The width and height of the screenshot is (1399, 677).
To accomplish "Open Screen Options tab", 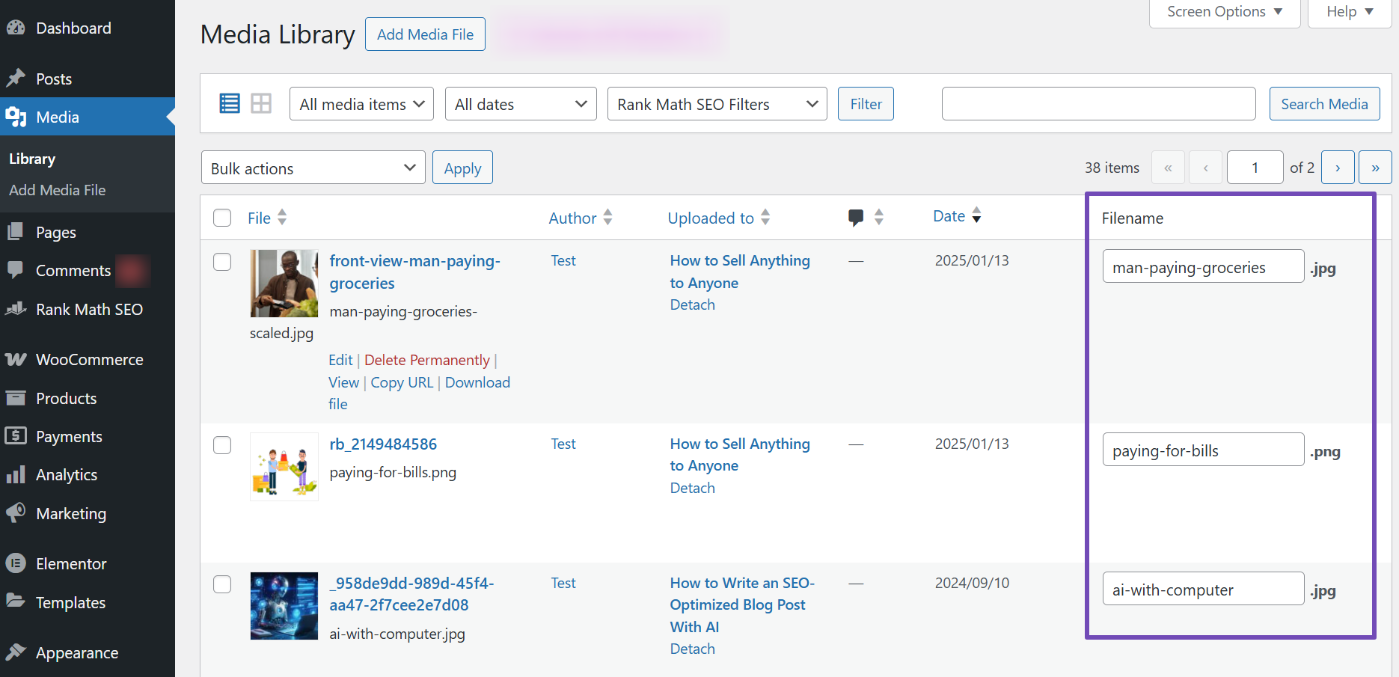I will click(x=1226, y=12).
